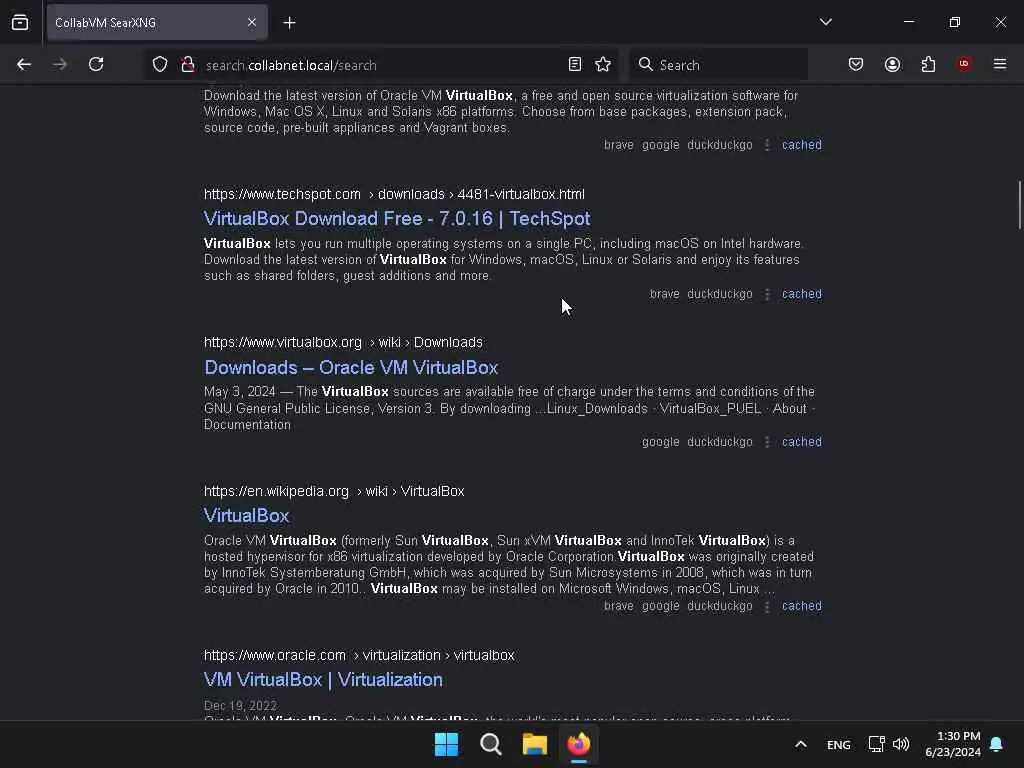The height and width of the screenshot is (768, 1024).
Task: Open the Extensions puzzle icon
Action: pos(928,65)
